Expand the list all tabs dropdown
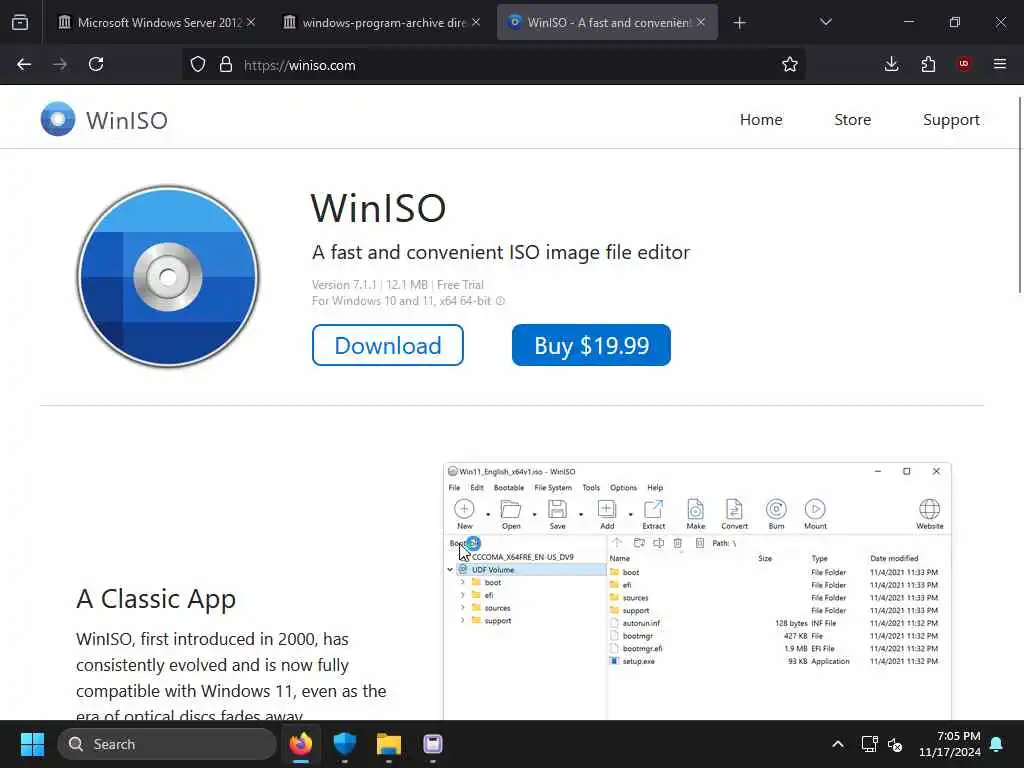The width and height of the screenshot is (1024, 768). 825,22
